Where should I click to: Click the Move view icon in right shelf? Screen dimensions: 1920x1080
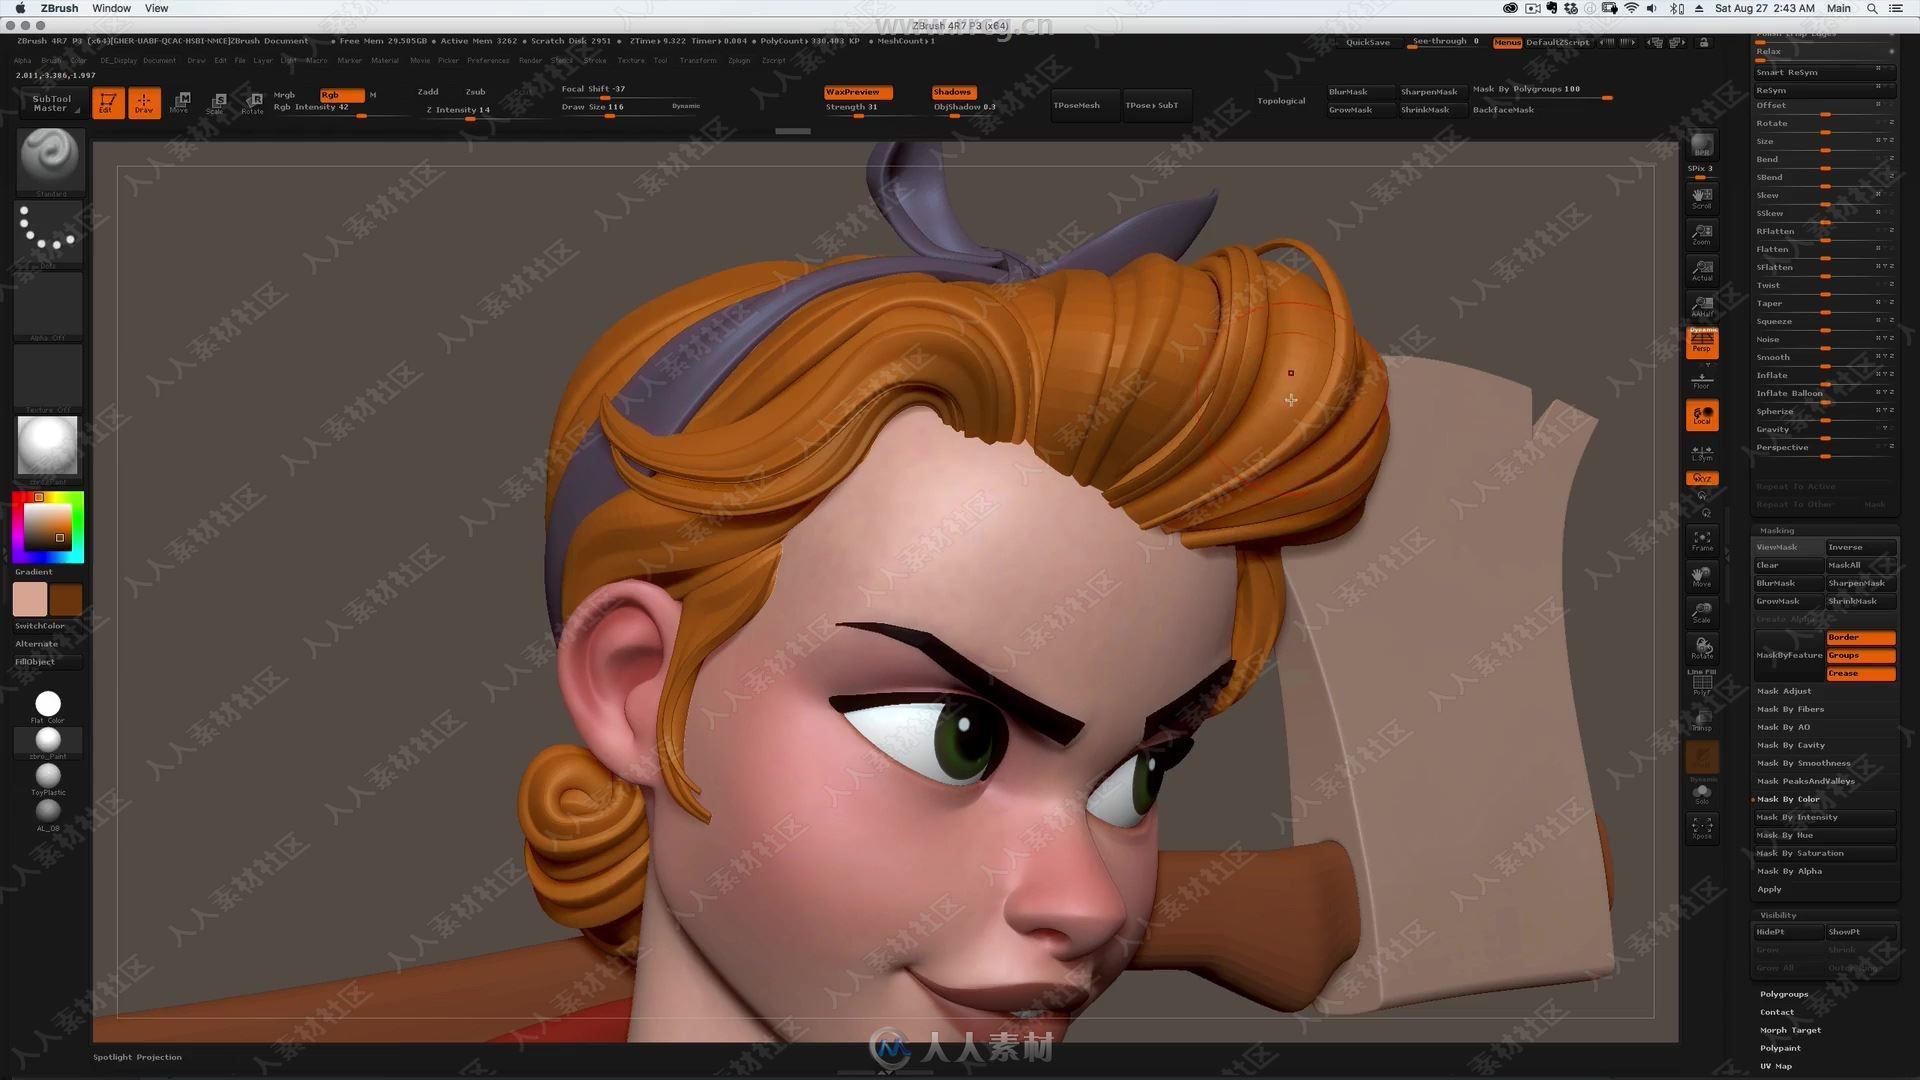pyautogui.click(x=1702, y=577)
